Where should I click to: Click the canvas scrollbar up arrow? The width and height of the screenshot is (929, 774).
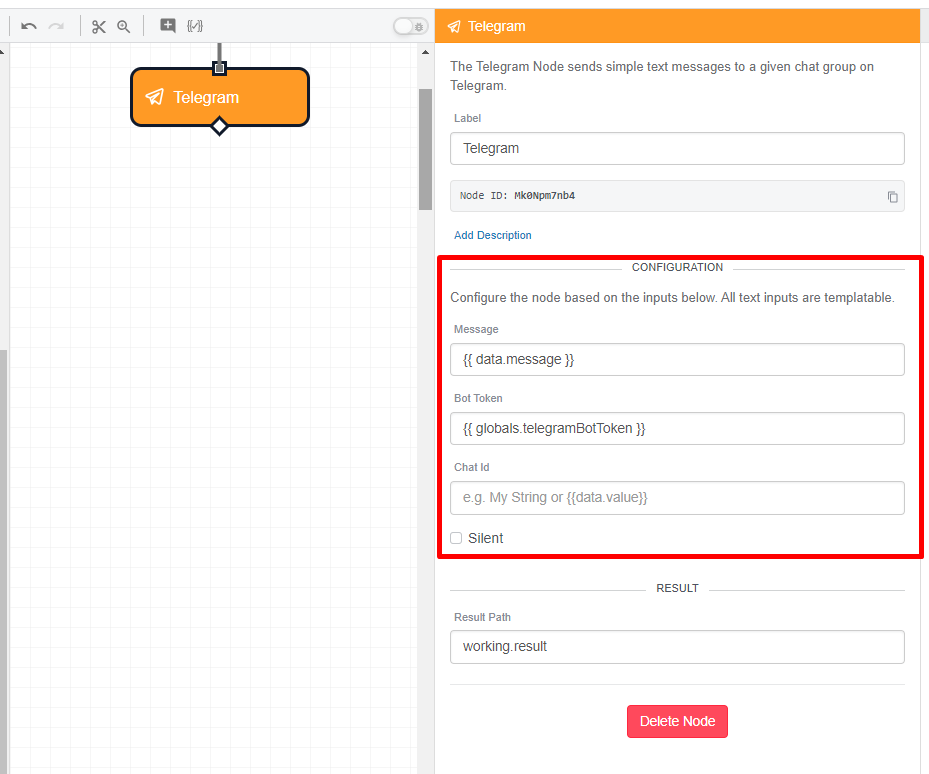pyautogui.click(x=425, y=52)
